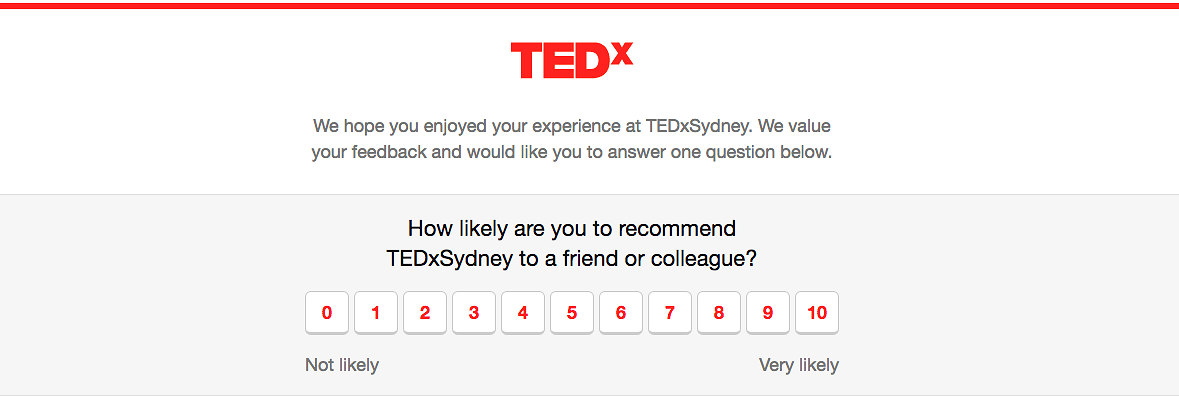The image size is (1179, 401).
Task: Select rating 0 on the scale
Action: (x=327, y=313)
